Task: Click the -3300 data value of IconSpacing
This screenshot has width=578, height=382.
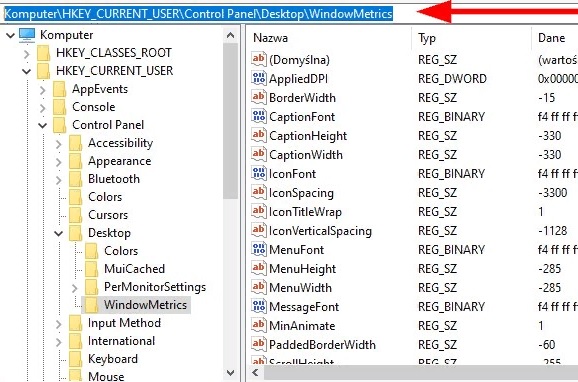Action: point(553,192)
